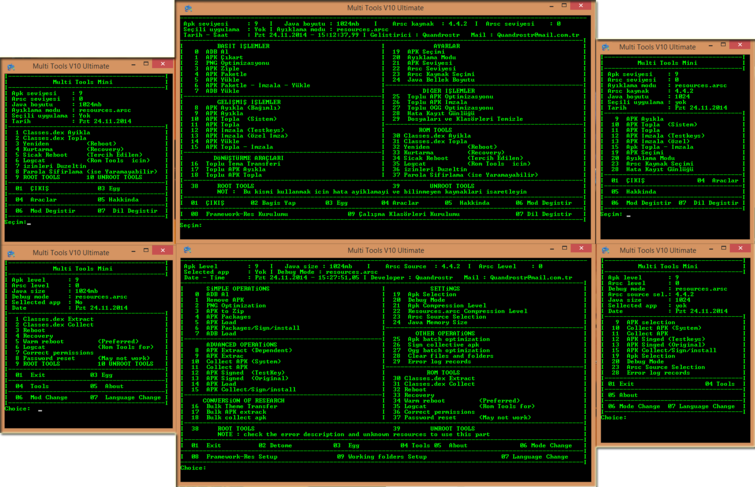This screenshot has width=755, height=487.
Task: Select '09 Working folders Setup' option
Action: point(381,457)
